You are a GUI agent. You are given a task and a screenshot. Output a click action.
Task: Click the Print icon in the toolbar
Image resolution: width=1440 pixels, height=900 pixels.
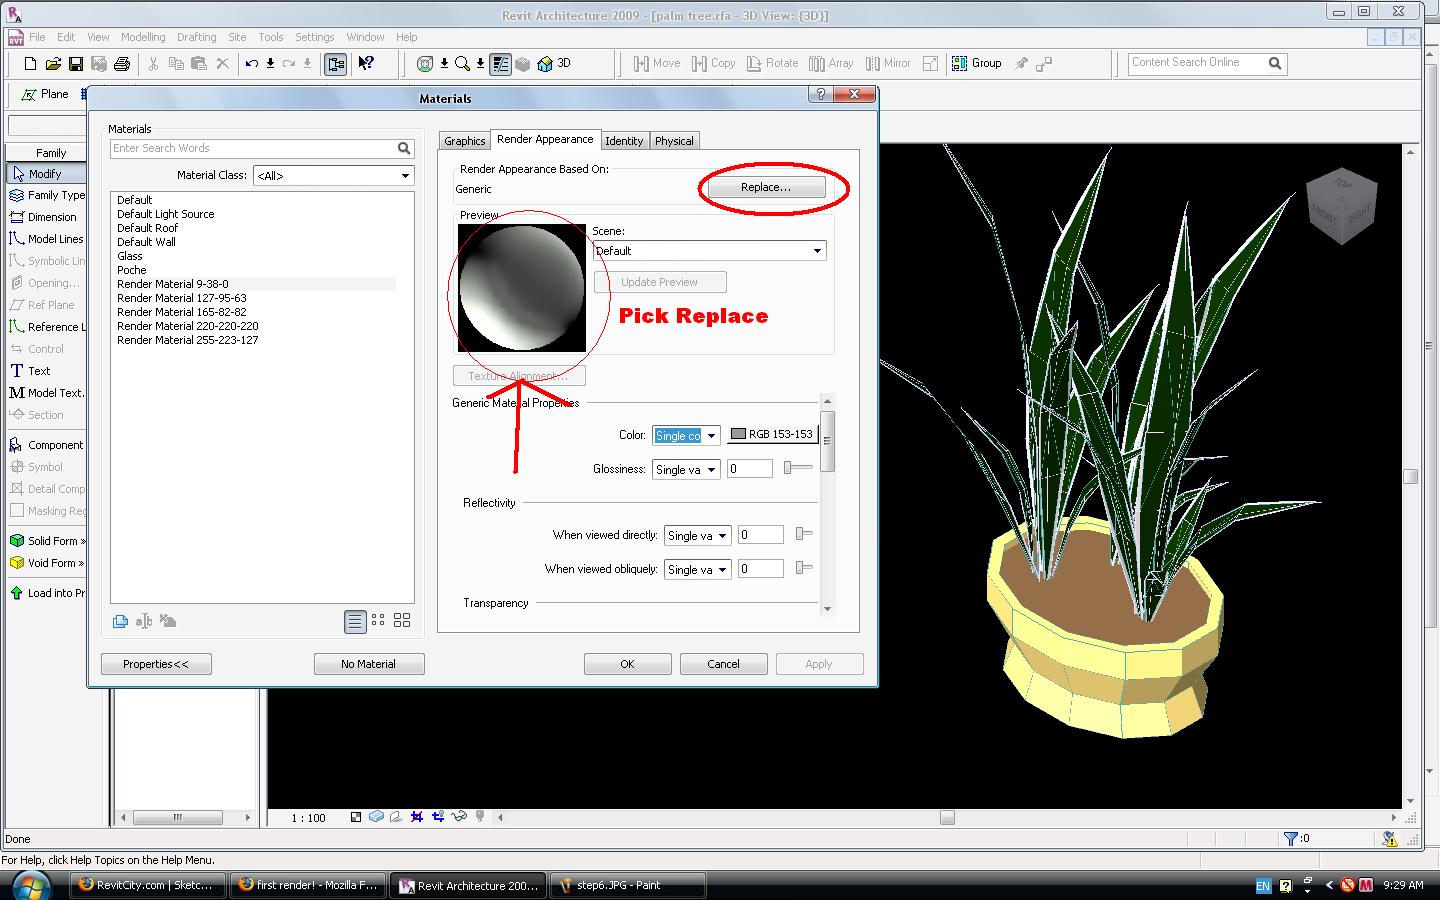pos(122,64)
